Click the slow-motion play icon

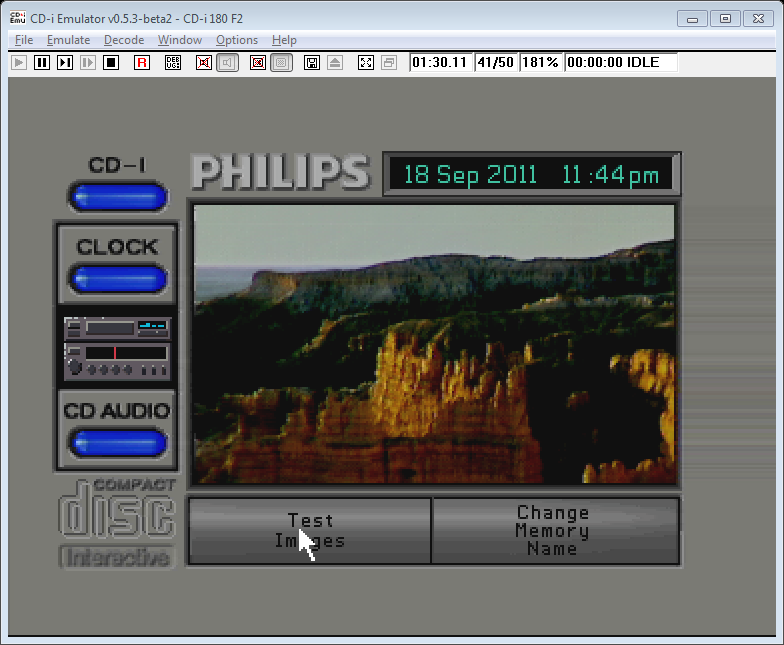point(88,62)
